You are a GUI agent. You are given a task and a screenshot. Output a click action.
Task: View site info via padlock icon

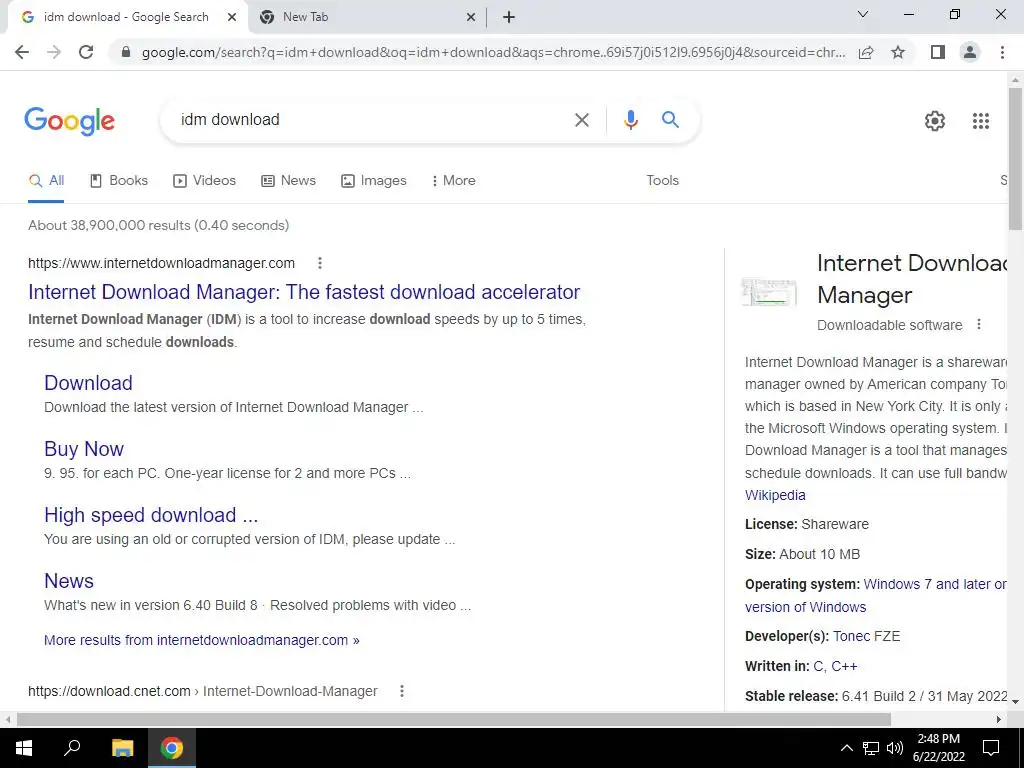[127, 52]
